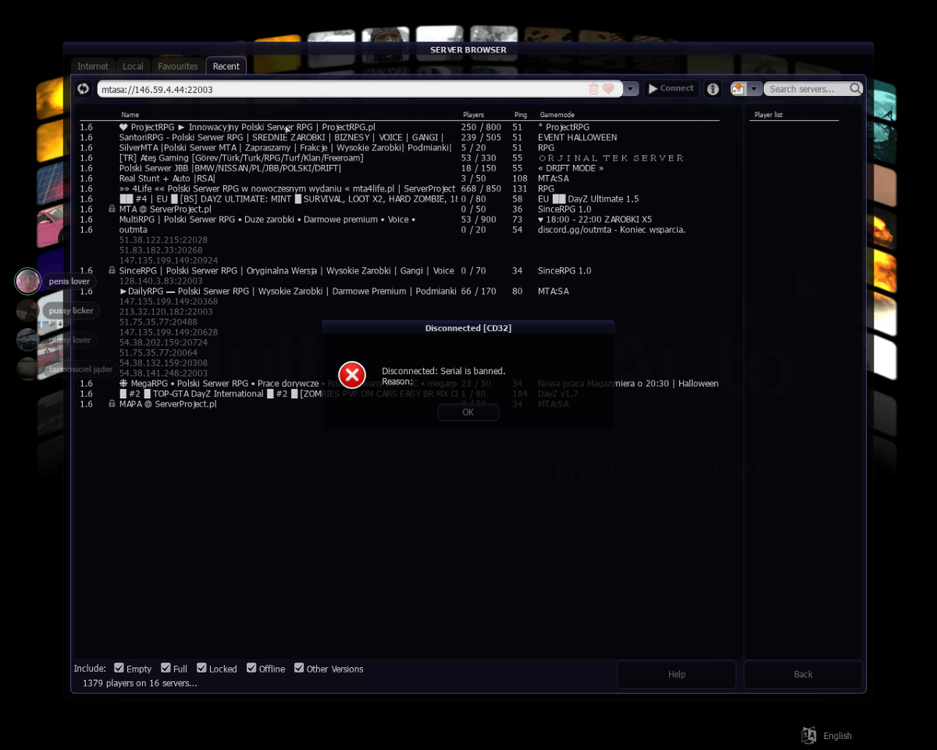Click the padlock icon on SinceRPG server row
The height and width of the screenshot is (750, 937).
[112, 270]
